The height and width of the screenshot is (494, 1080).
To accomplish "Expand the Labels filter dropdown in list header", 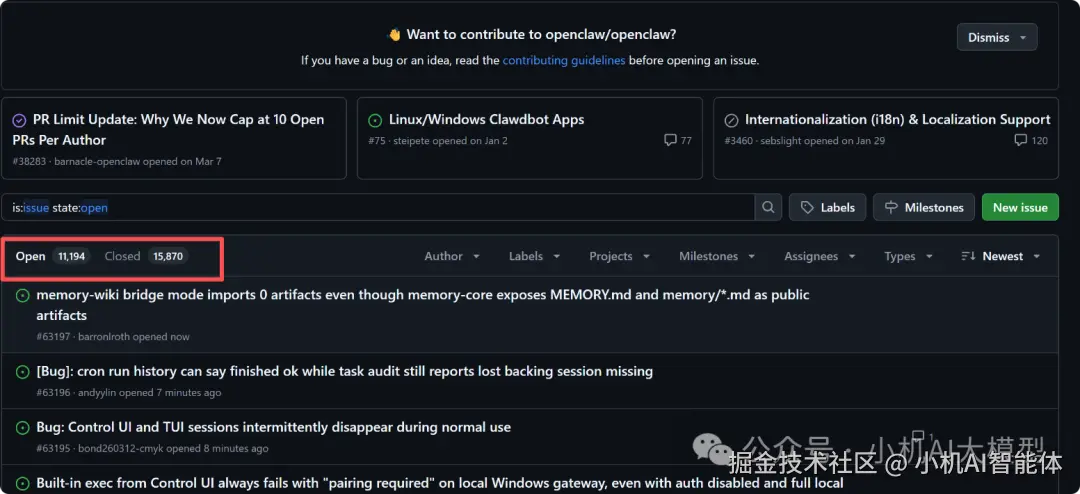I will click(534, 256).
